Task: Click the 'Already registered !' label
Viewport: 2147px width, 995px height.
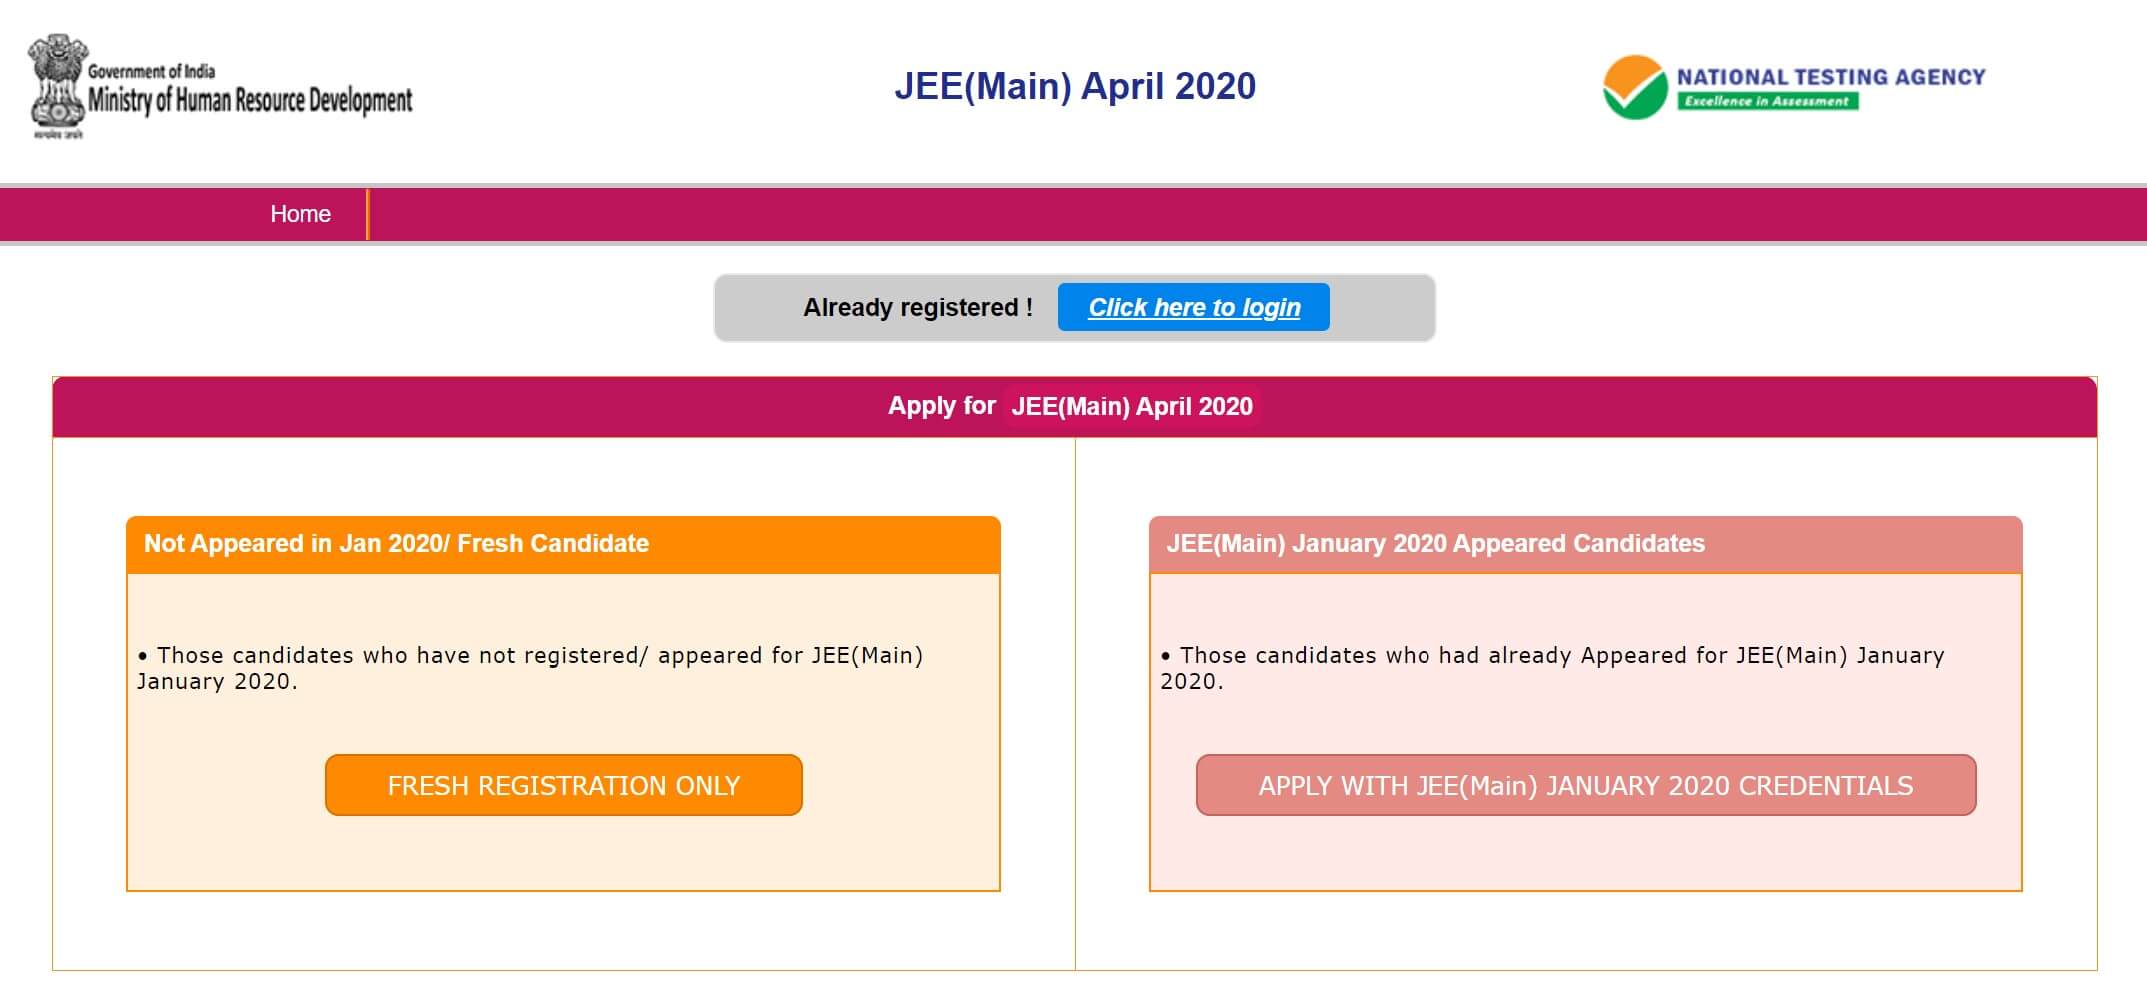Action: pos(918,307)
